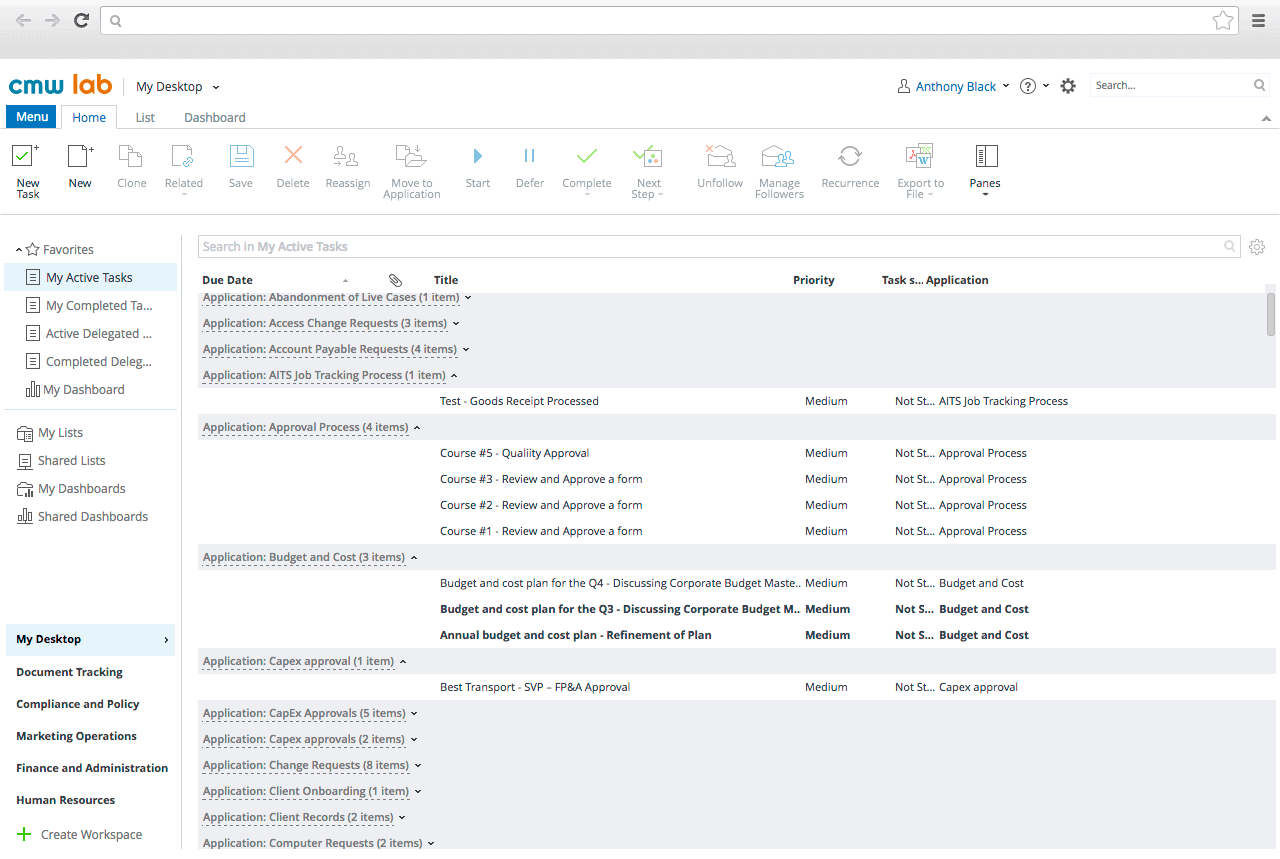Click the browser reload icon
This screenshot has width=1280, height=859.
tap(81, 20)
